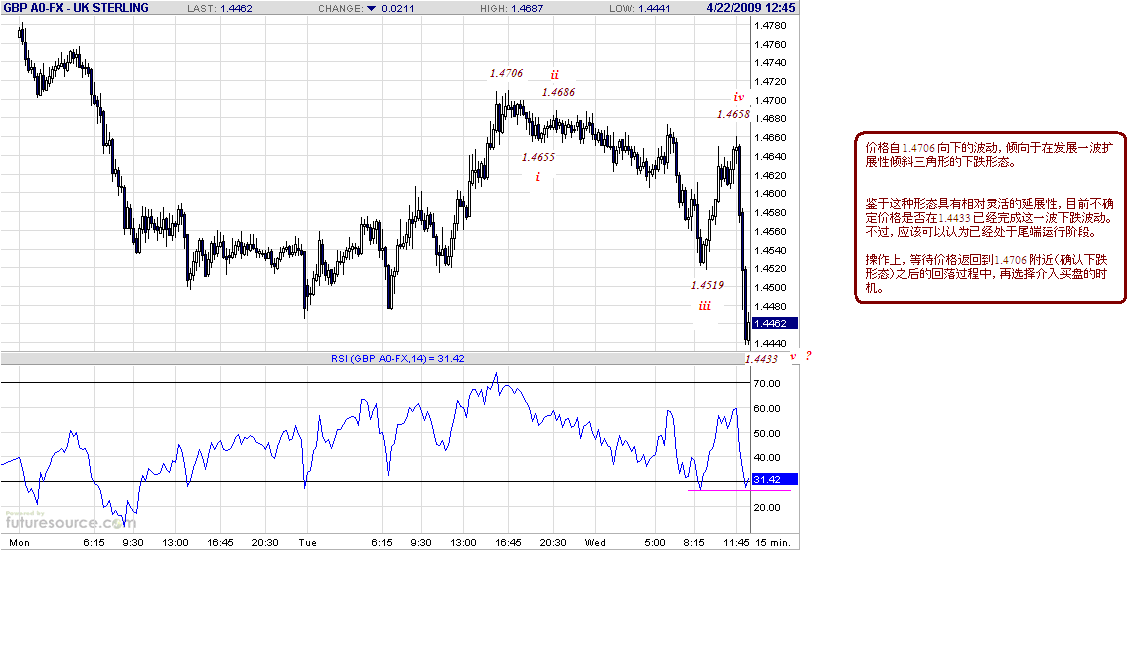
Task: Click the LOW: 1.4441 value
Action: [639, 9]
